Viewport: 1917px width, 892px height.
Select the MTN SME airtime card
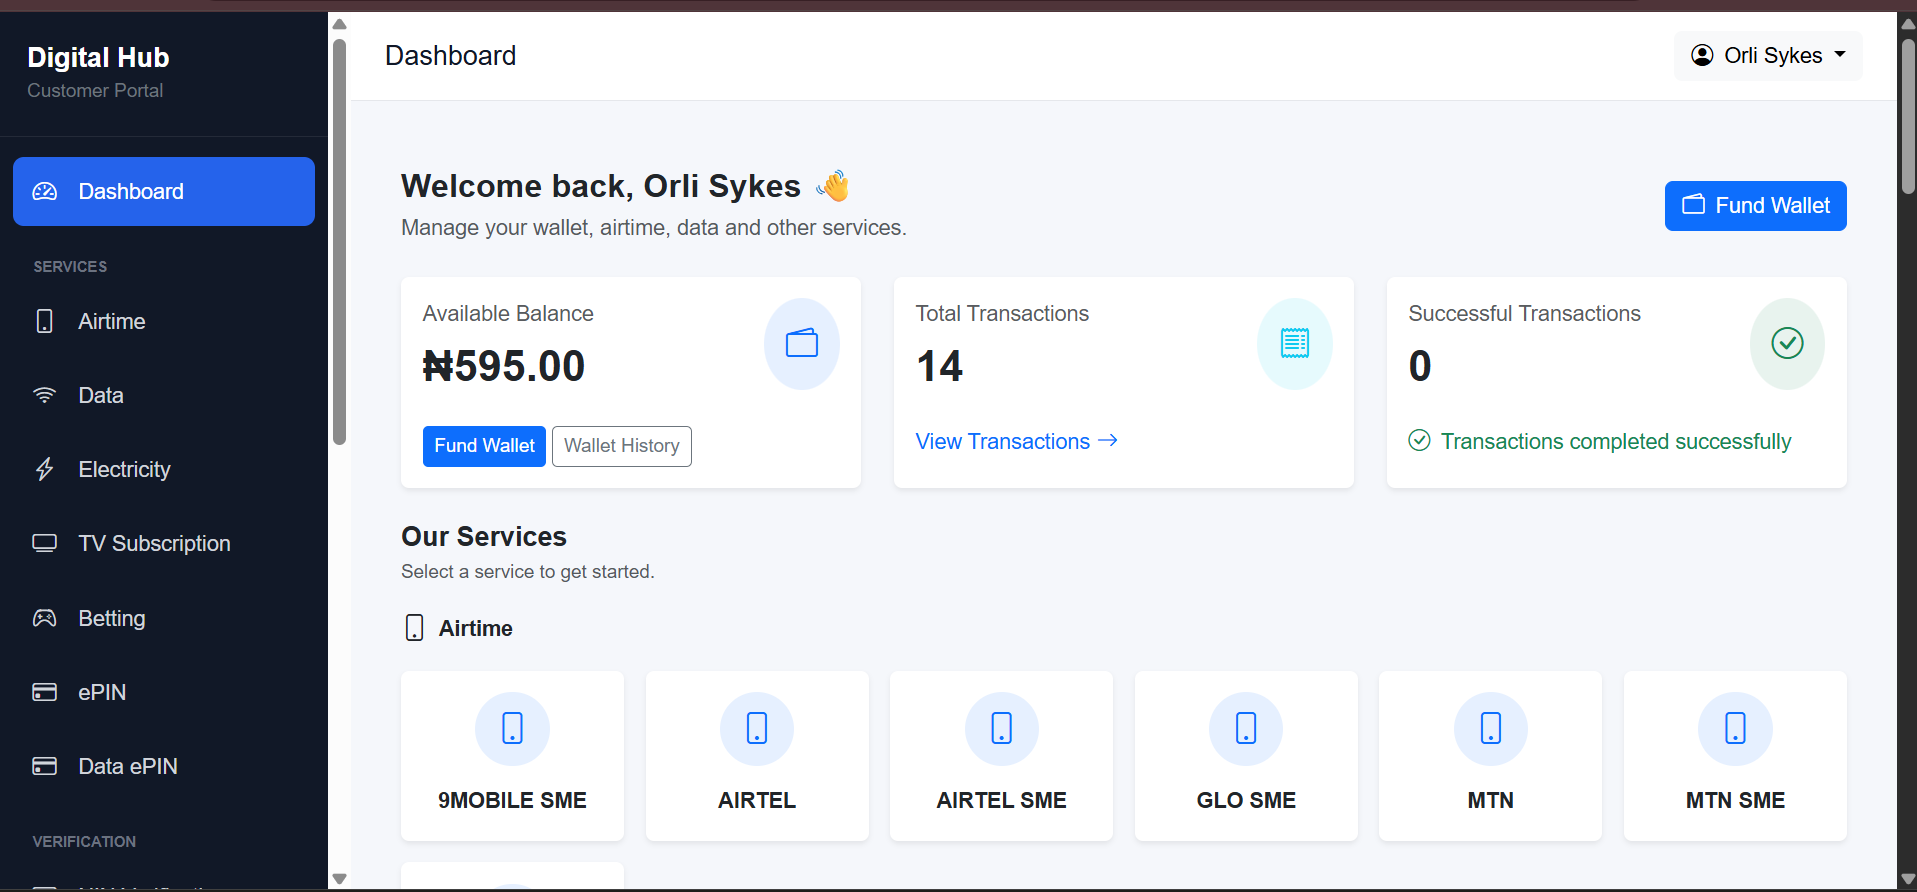click(x=1735, y=756)
